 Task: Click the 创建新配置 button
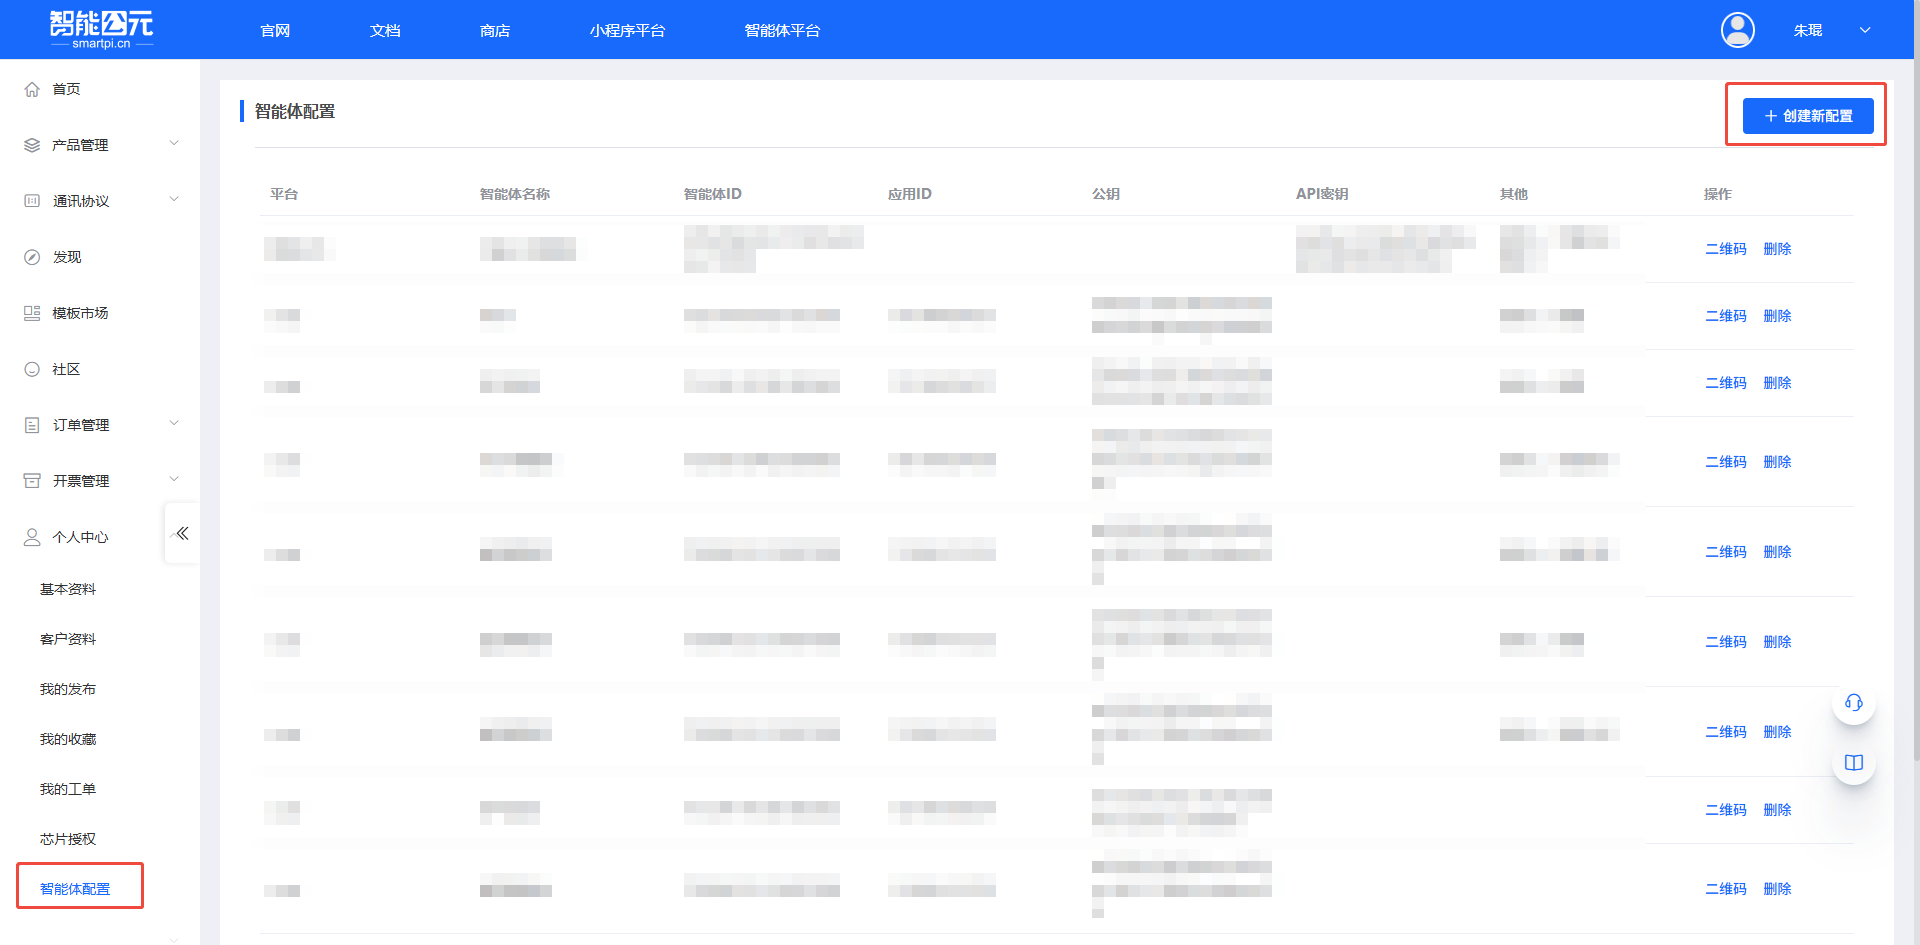click(1807, 116)
